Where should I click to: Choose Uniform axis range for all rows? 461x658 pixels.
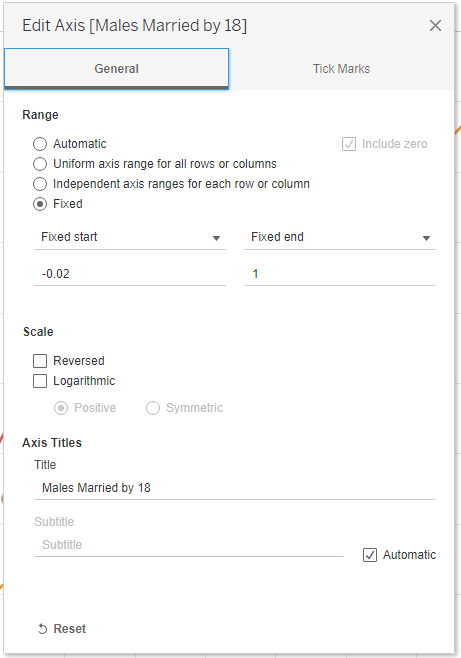click(40, 164)
